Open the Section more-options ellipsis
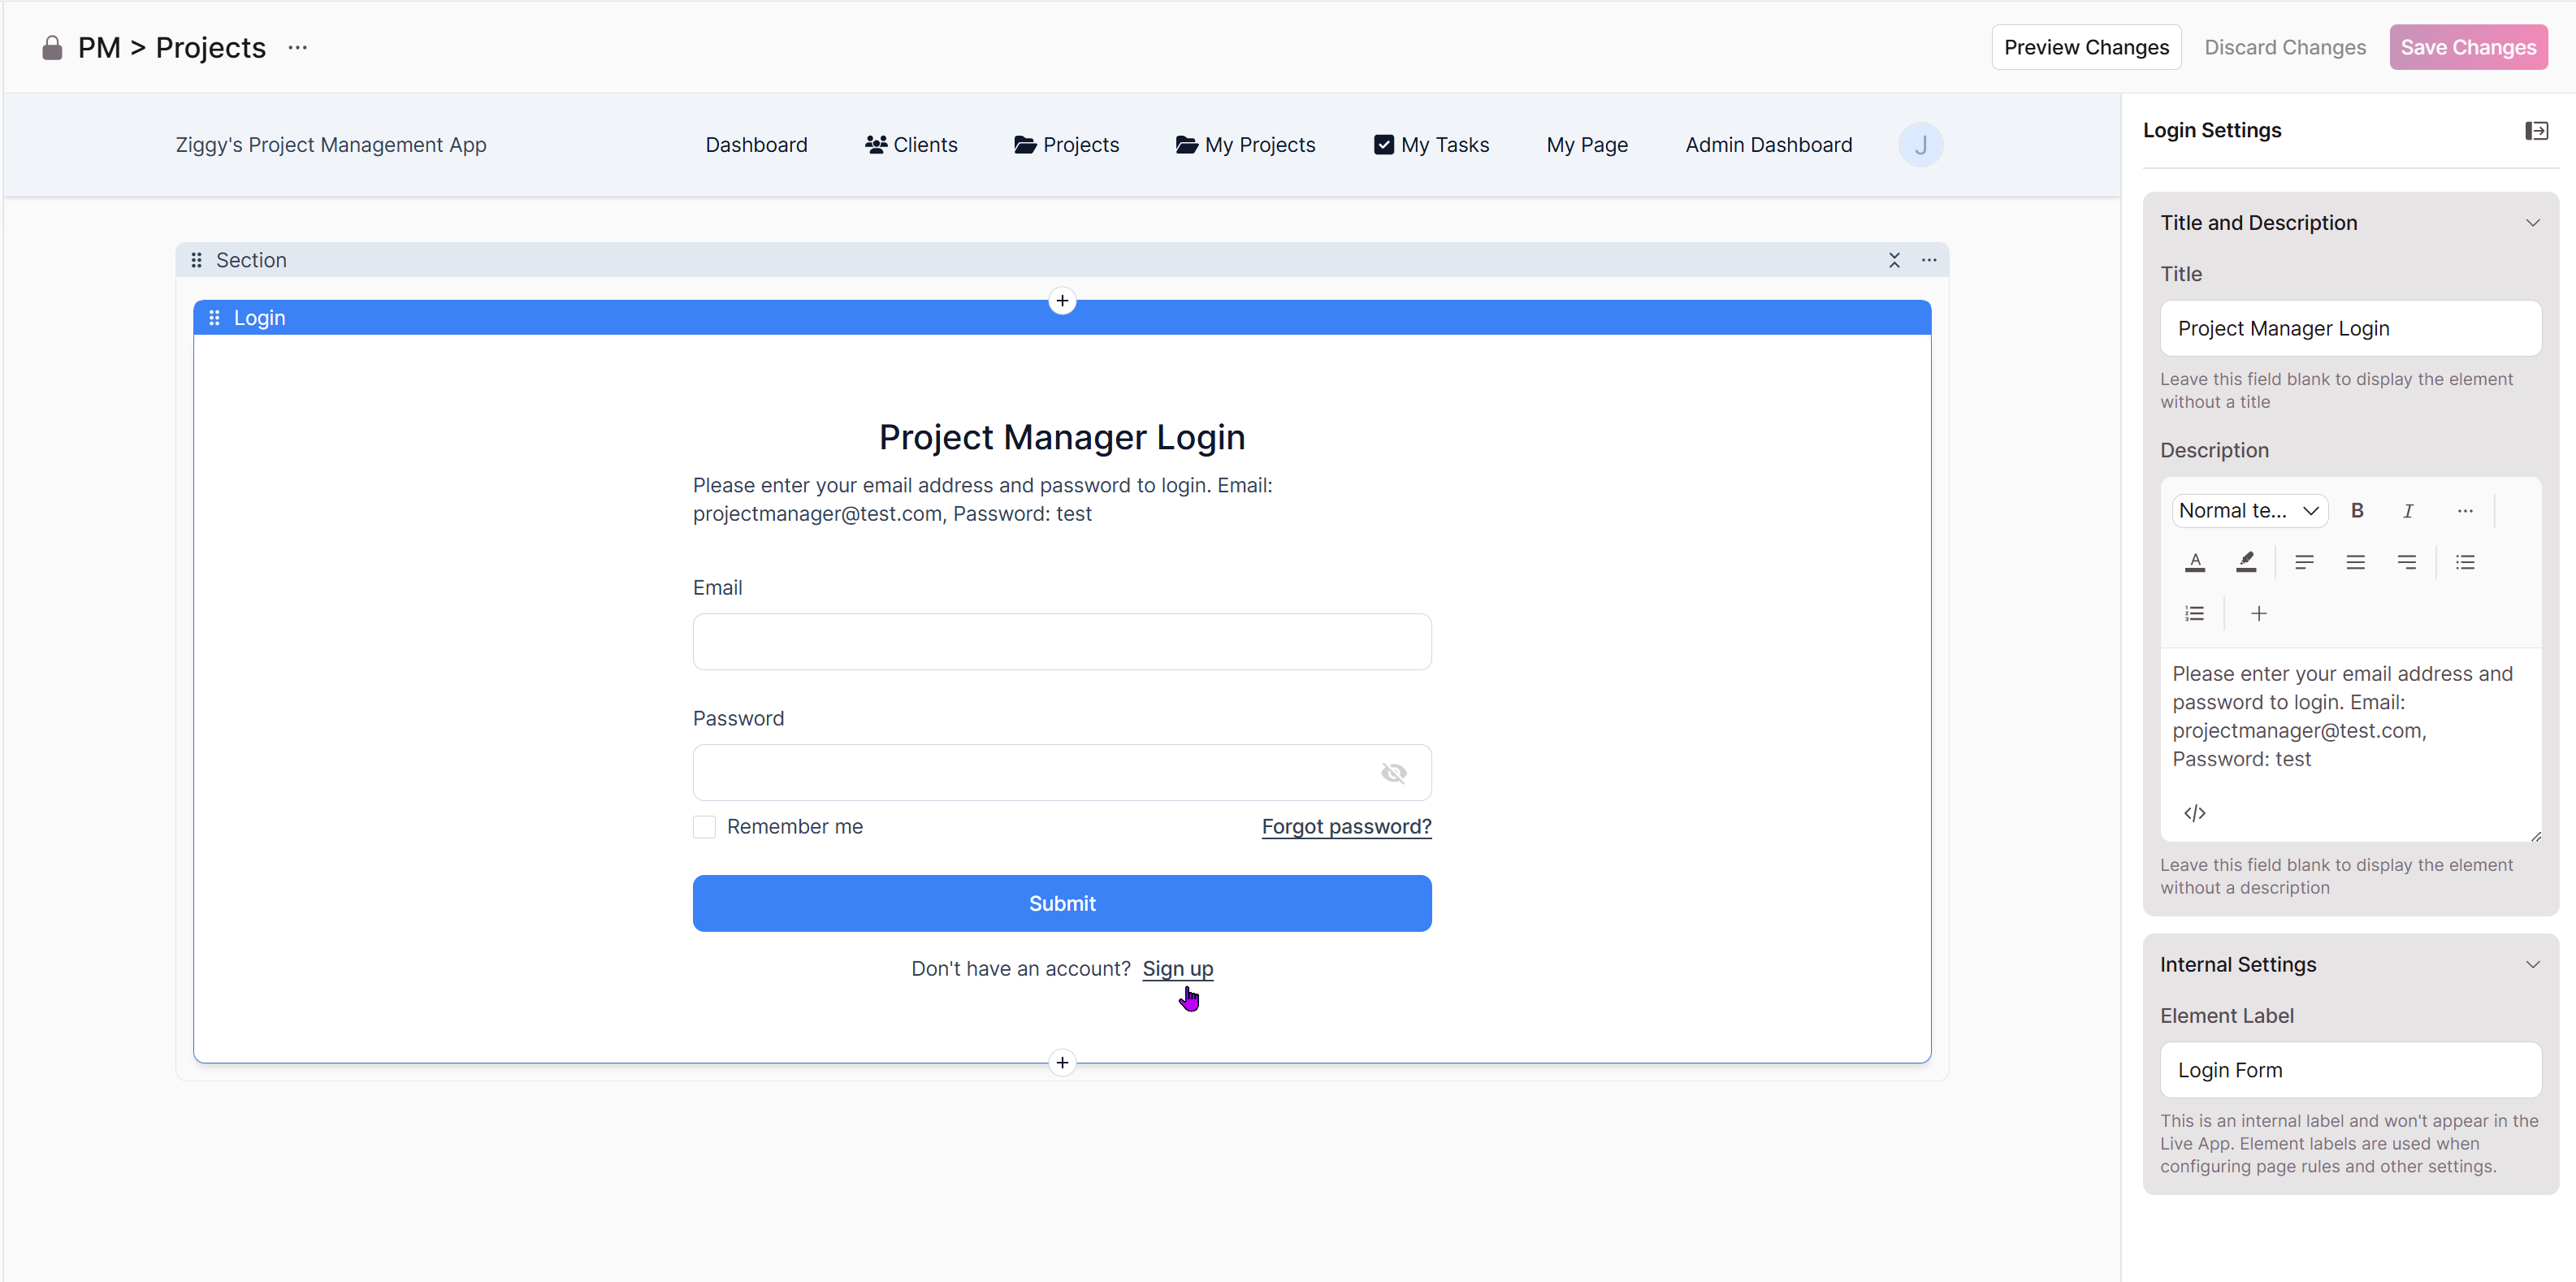Viewport: 2576px width, 1282px height. point(1929,260)
